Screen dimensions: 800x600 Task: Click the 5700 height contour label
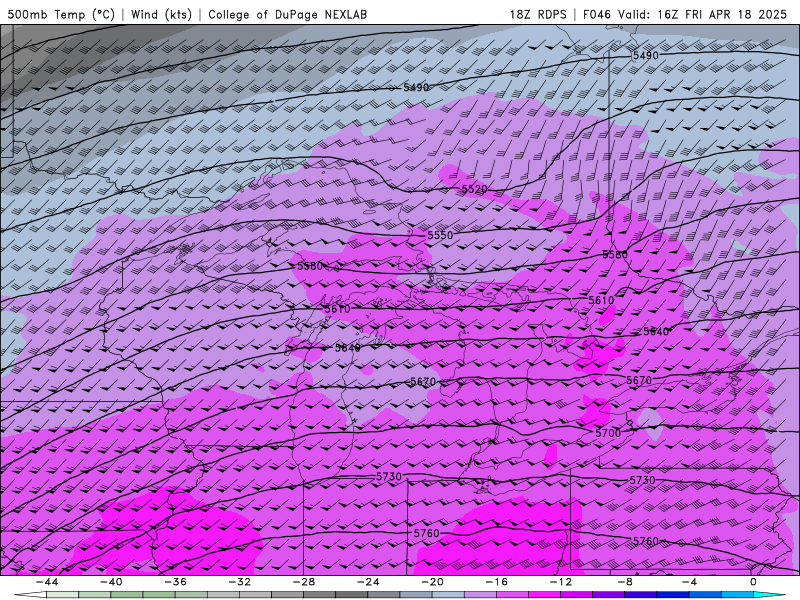coord(608,433)
